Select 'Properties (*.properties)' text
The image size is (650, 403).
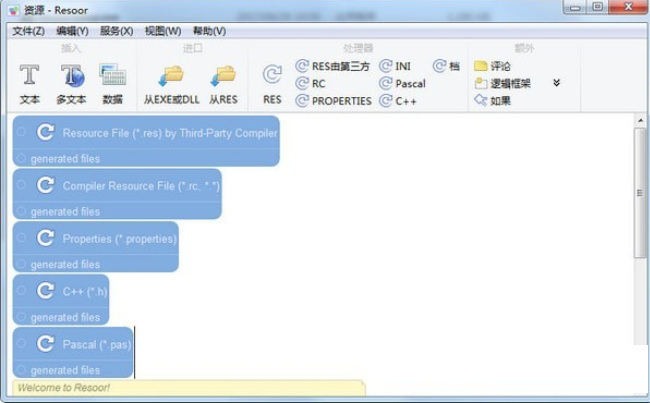pyautogui.click(x=119, y=239)
